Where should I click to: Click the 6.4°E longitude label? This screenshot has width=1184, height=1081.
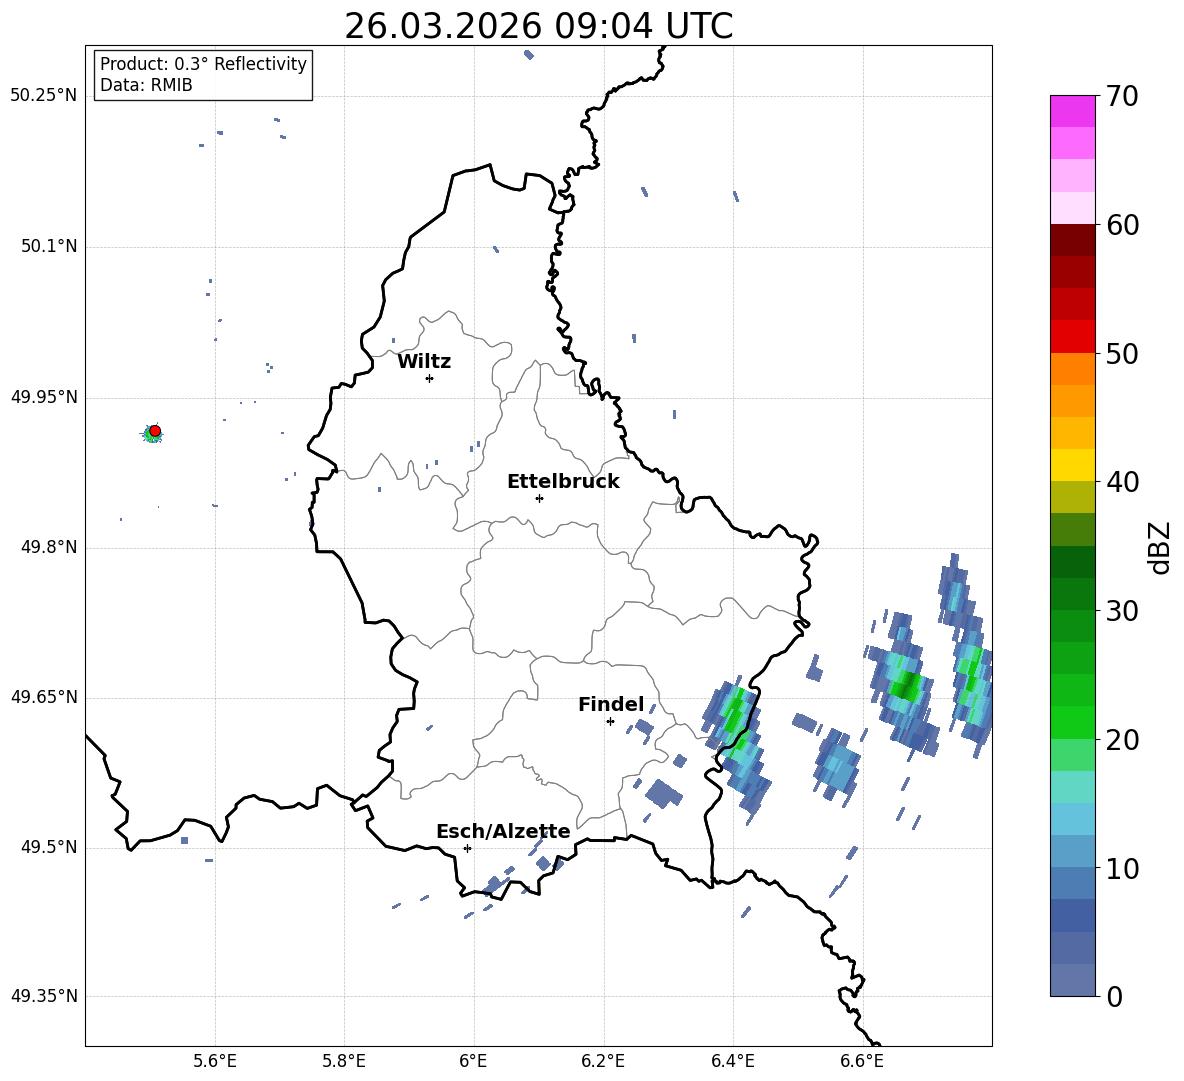(x=732, y=1061)
